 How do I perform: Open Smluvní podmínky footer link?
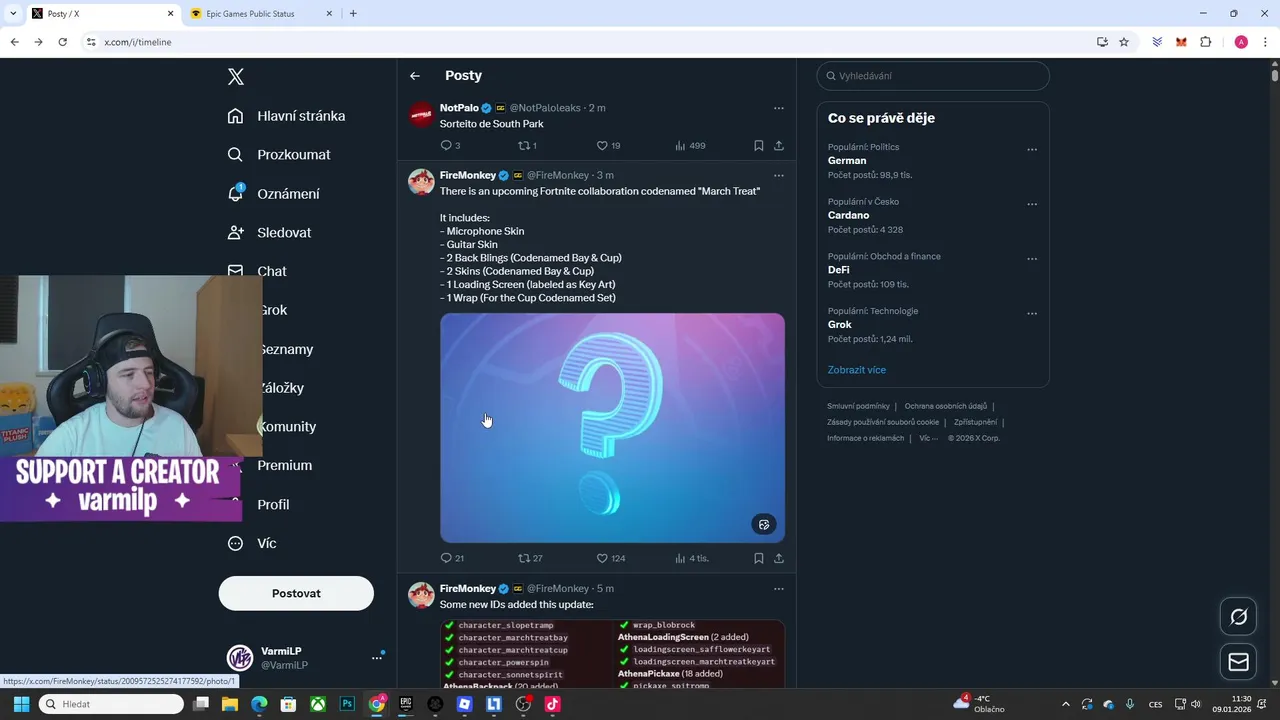(858, 406)
